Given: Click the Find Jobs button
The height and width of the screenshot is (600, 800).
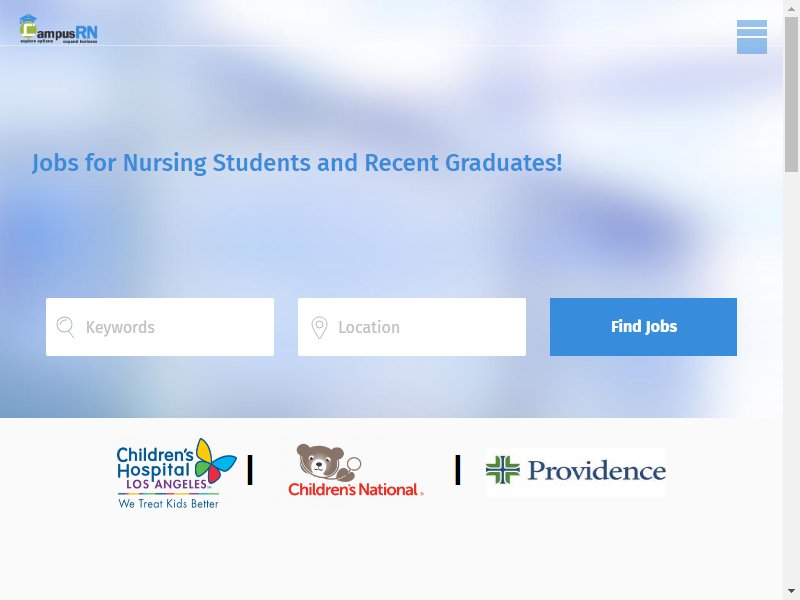Looking at the screenshot, I should pos(643,327).
